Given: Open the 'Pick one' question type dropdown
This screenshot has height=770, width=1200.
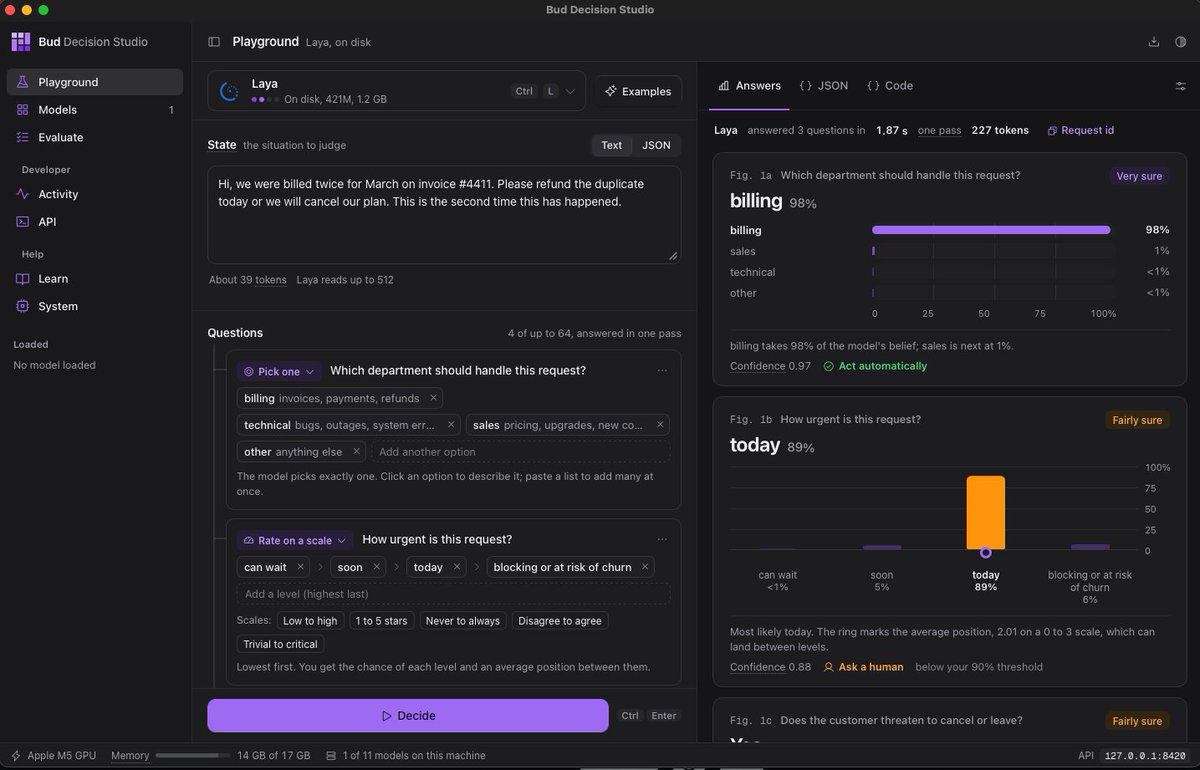Looking at the screenshot, I should pos(279,371).
